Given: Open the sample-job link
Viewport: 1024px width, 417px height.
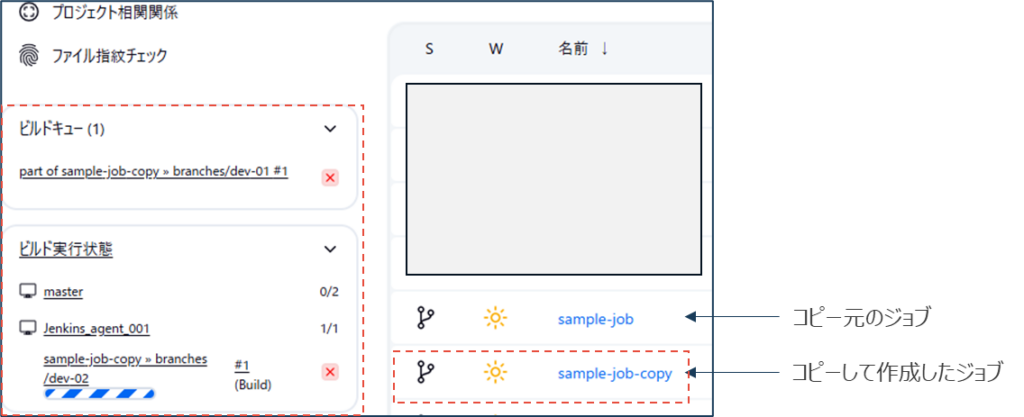Looking at the screenshot, I should tap(596, 319).
